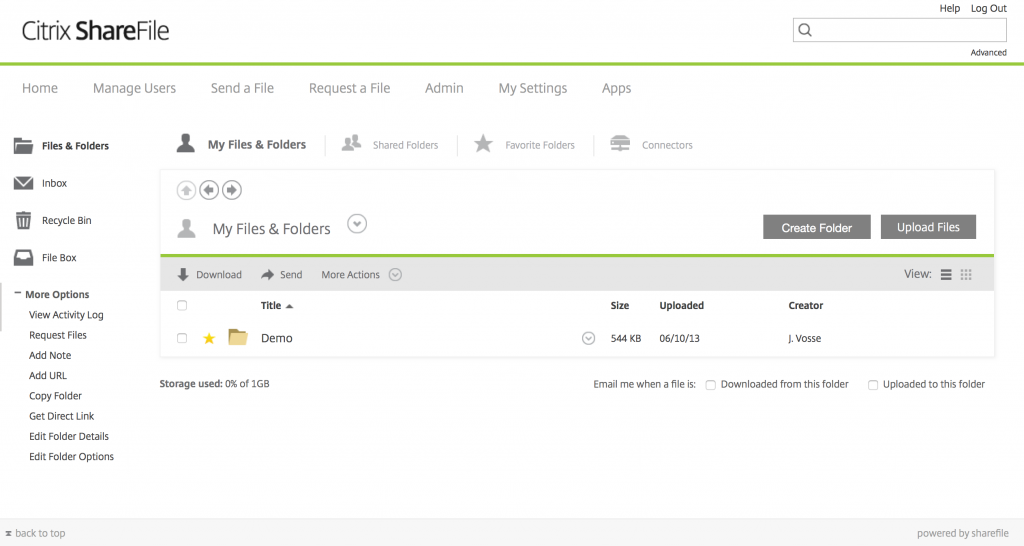Click the File Box tray icon
Image resolution: width=1024 pixels, height=546 pixels.
23,257
